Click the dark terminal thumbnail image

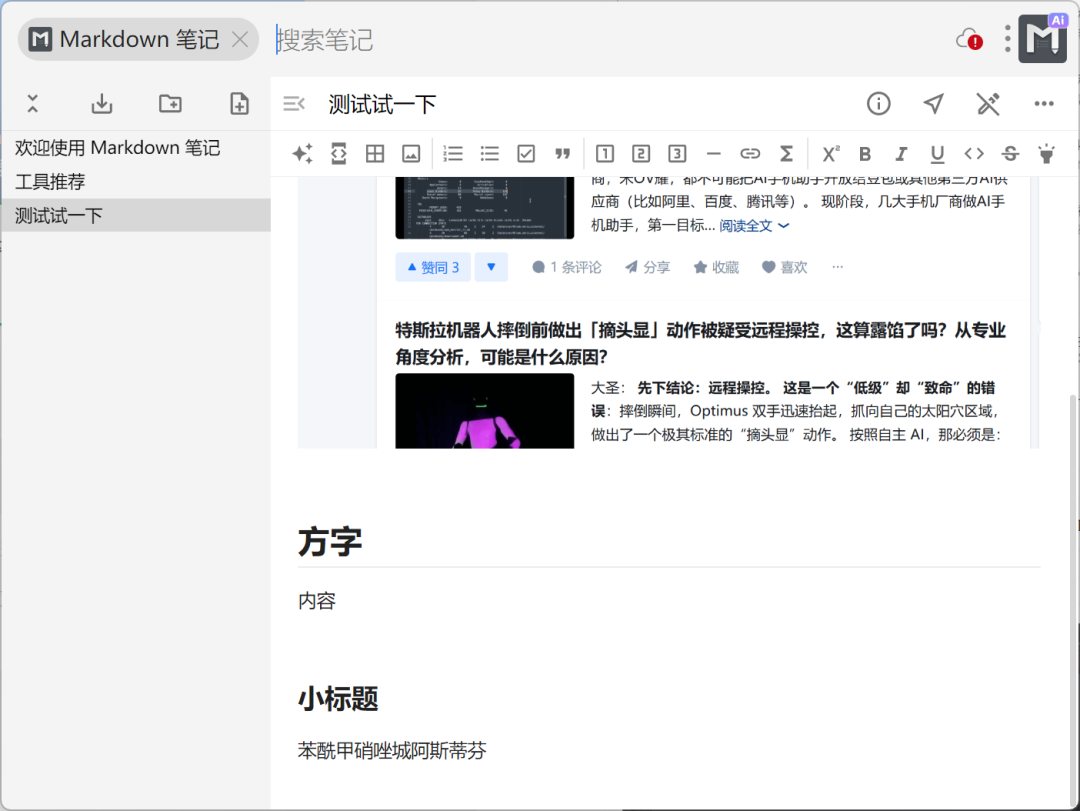(x=484, y=207)
